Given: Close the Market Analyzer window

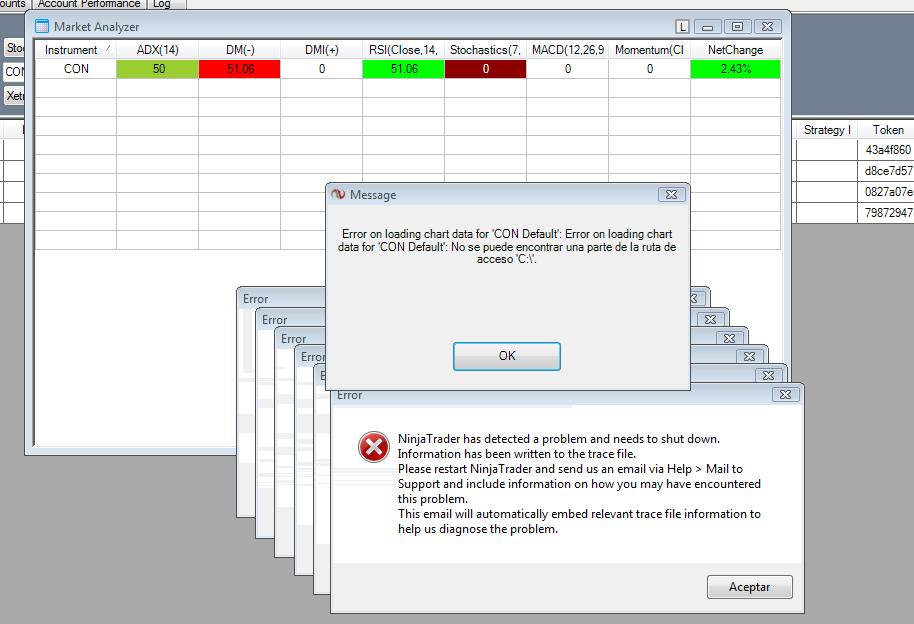Looking at the screenshot, I should pyautogui.click(x=768, y=27).
